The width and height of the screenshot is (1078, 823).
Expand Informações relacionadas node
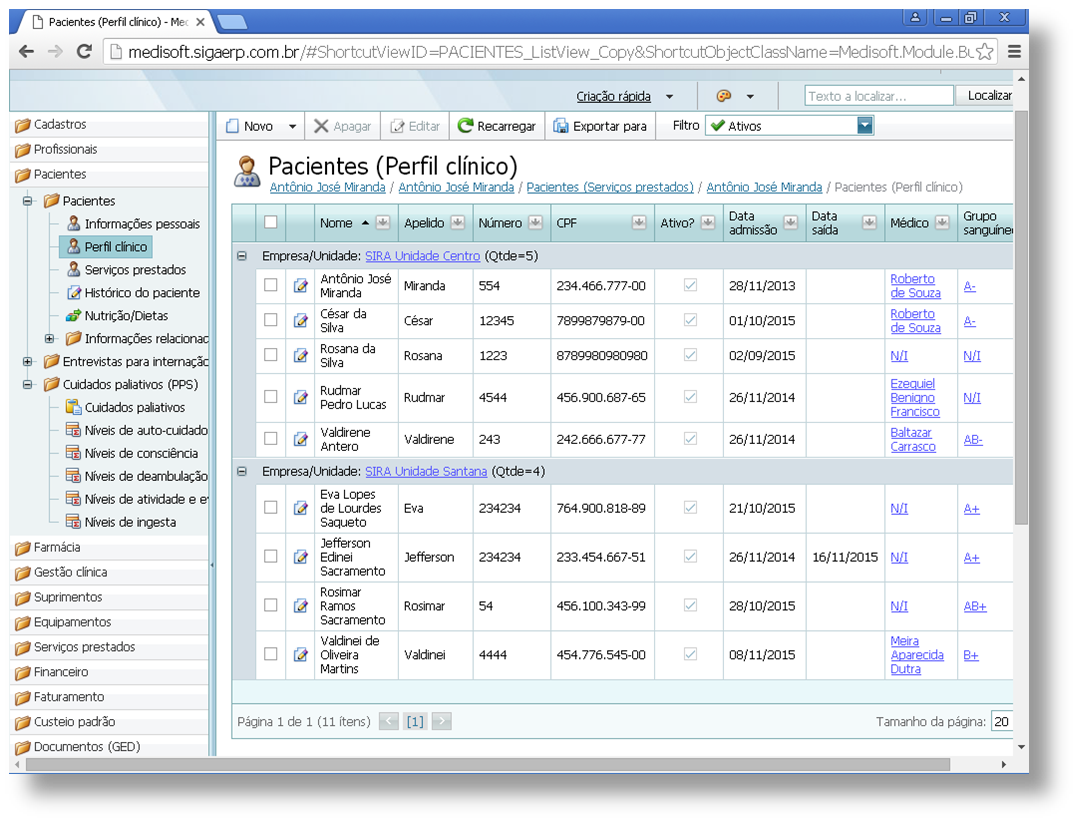point(50,338)
